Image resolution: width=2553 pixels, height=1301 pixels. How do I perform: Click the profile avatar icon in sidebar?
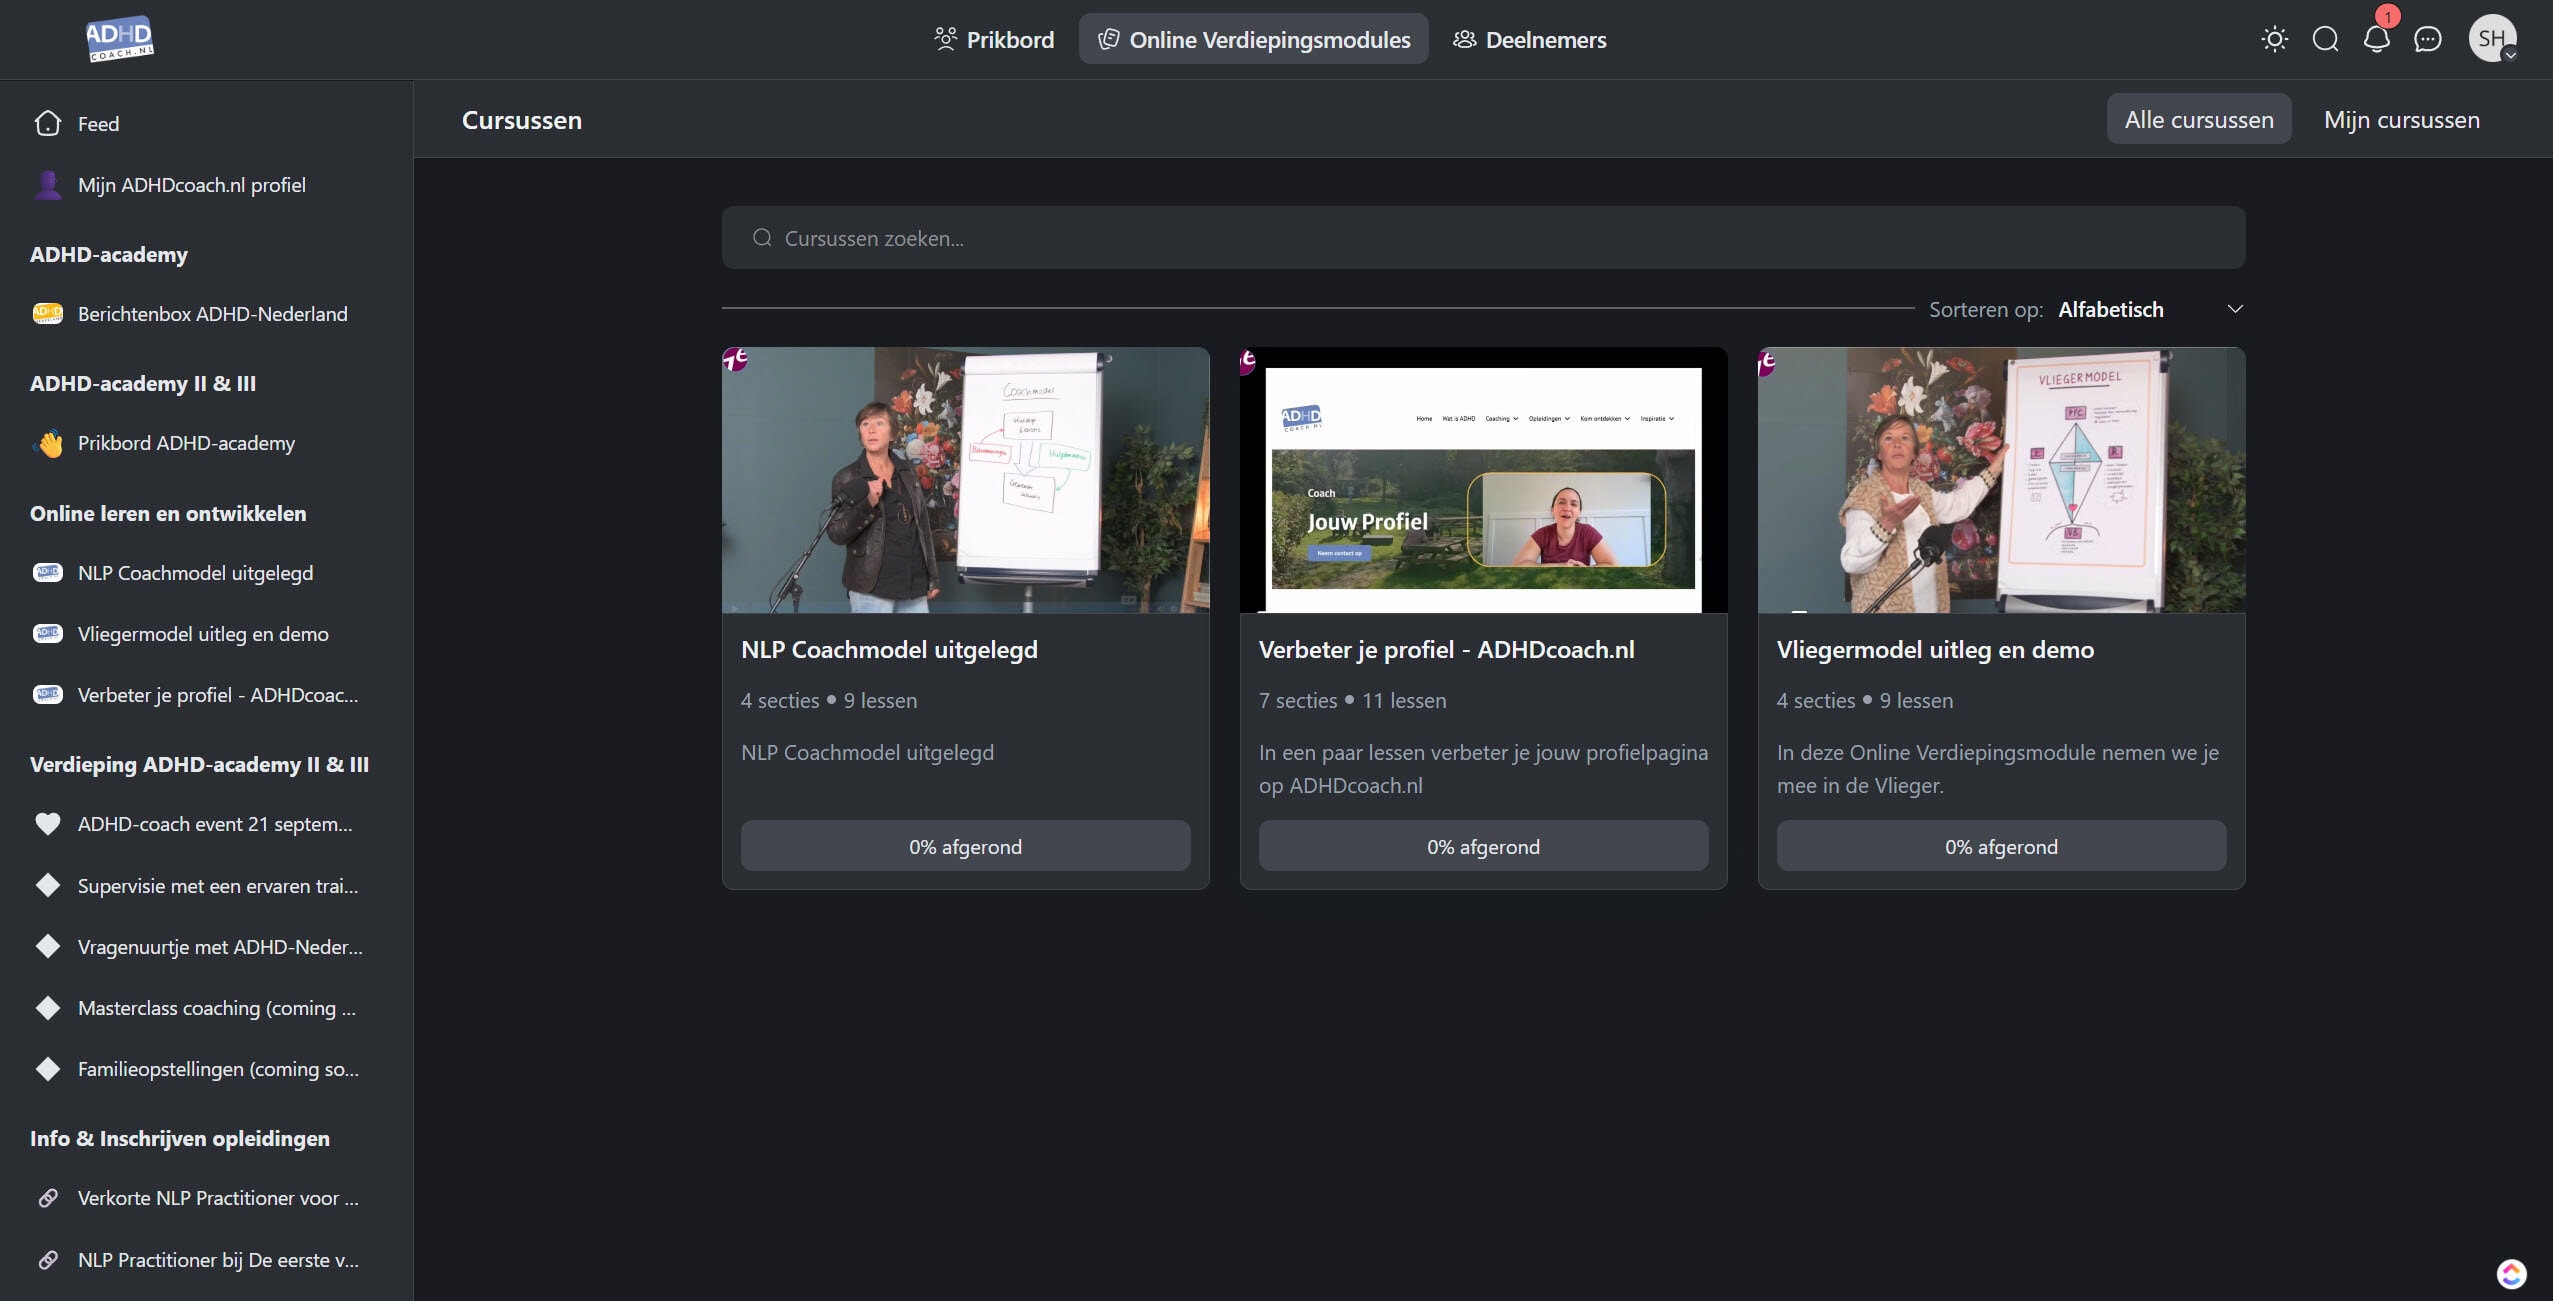click(x=47, y=185)
